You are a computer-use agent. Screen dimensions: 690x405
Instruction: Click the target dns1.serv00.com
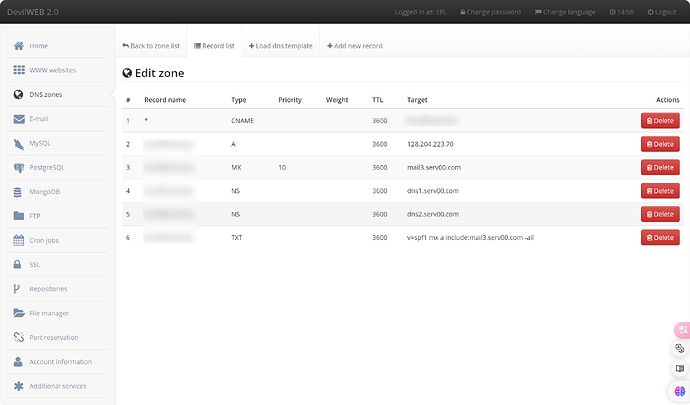coord(433,191)
